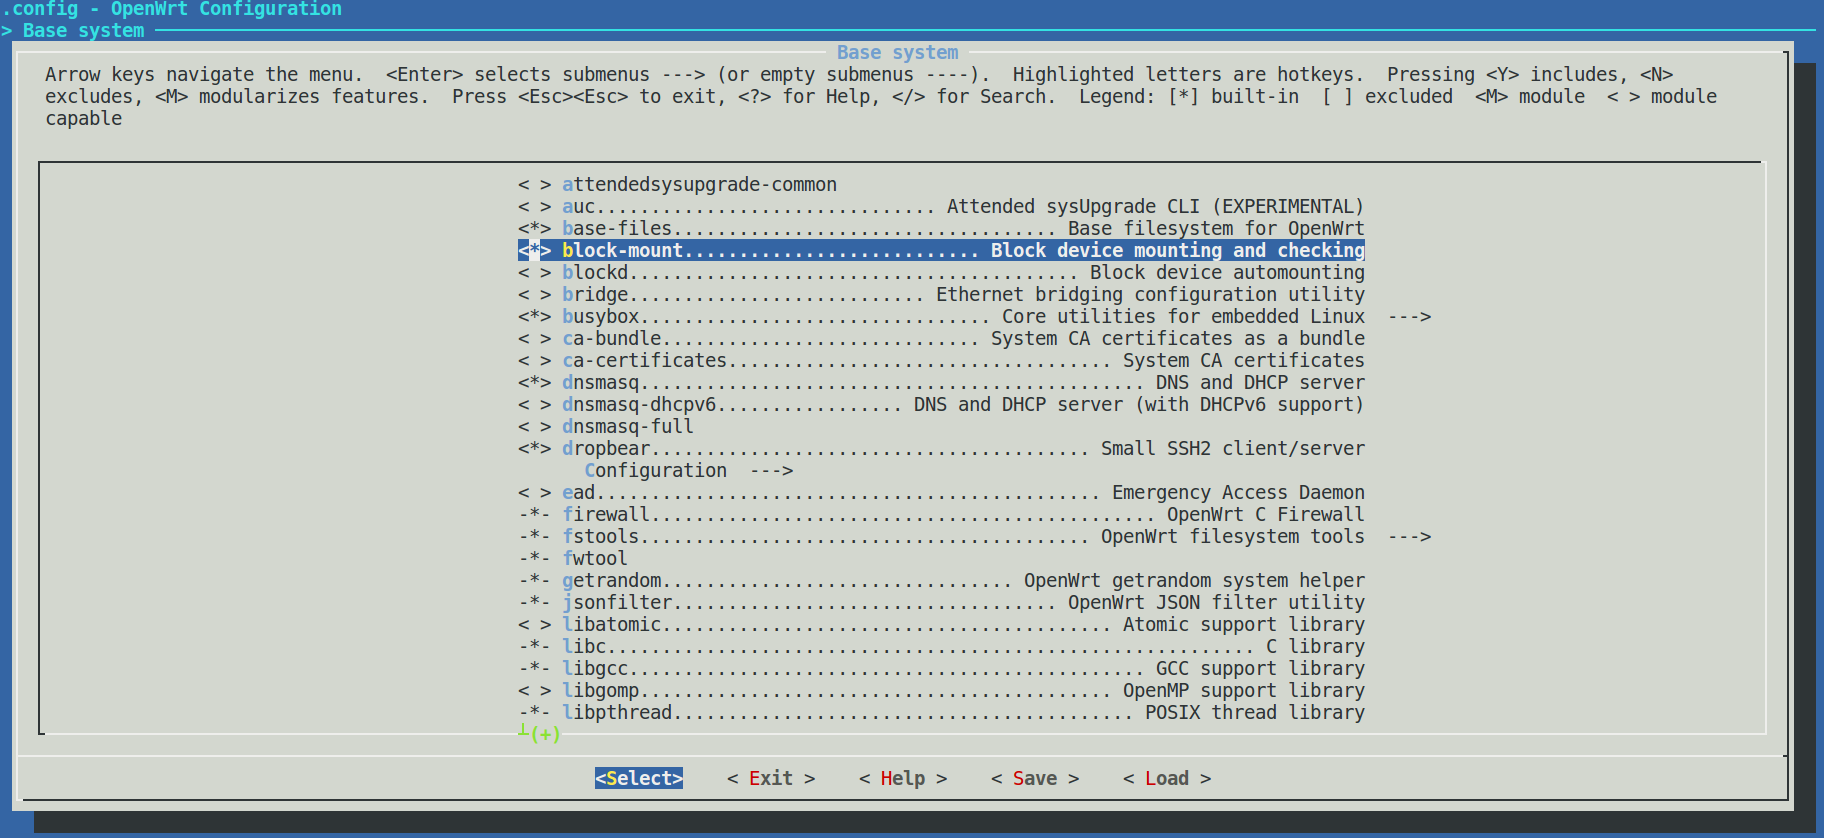
Task: Click the Load button
Action: click(1167, 779)
